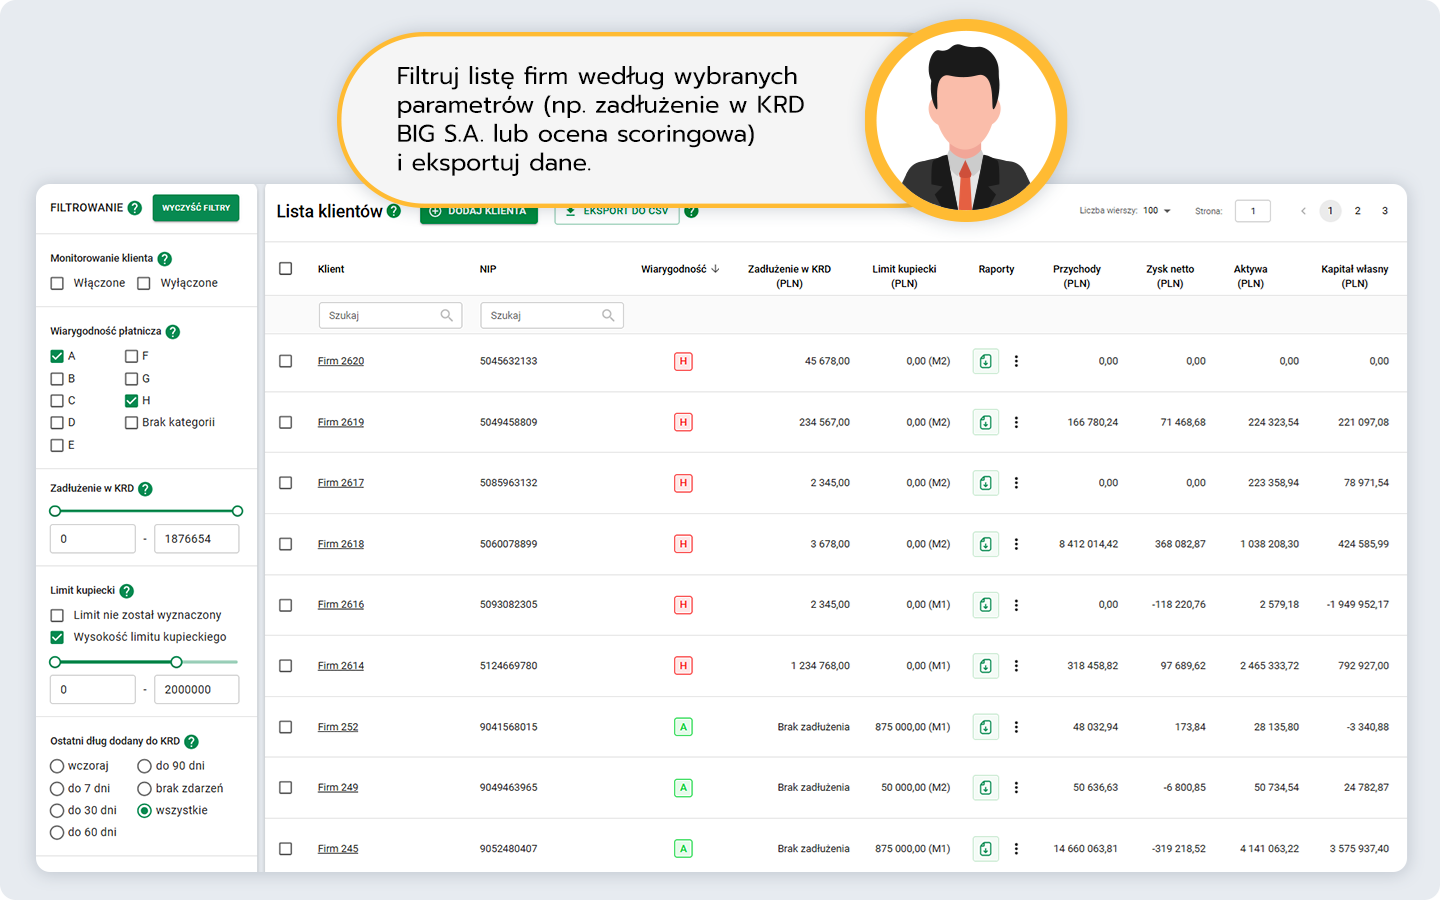
Task: Tick the checkbox for Firm 2617 row
Action: (x=286, y=483)
